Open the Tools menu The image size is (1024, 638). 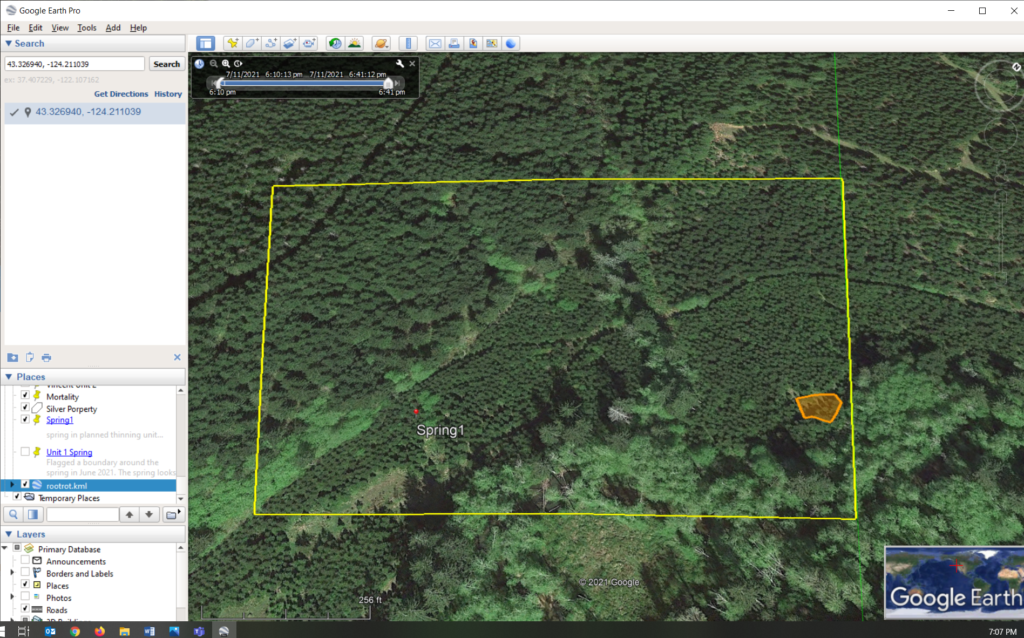86,27
